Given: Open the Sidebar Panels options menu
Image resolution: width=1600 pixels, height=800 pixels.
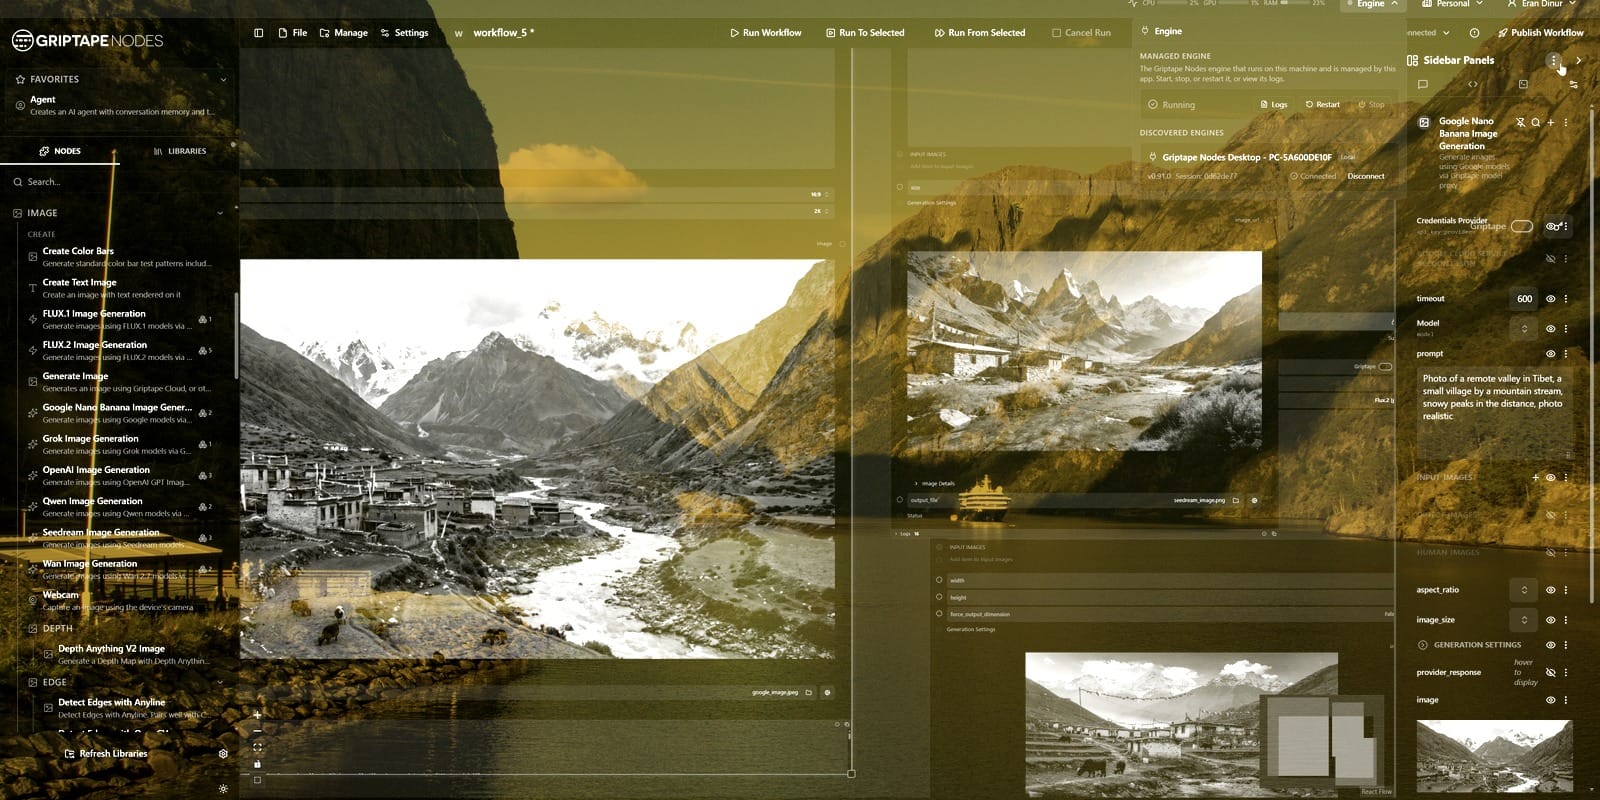Looking at the screenshot, I should [1554, 60].
